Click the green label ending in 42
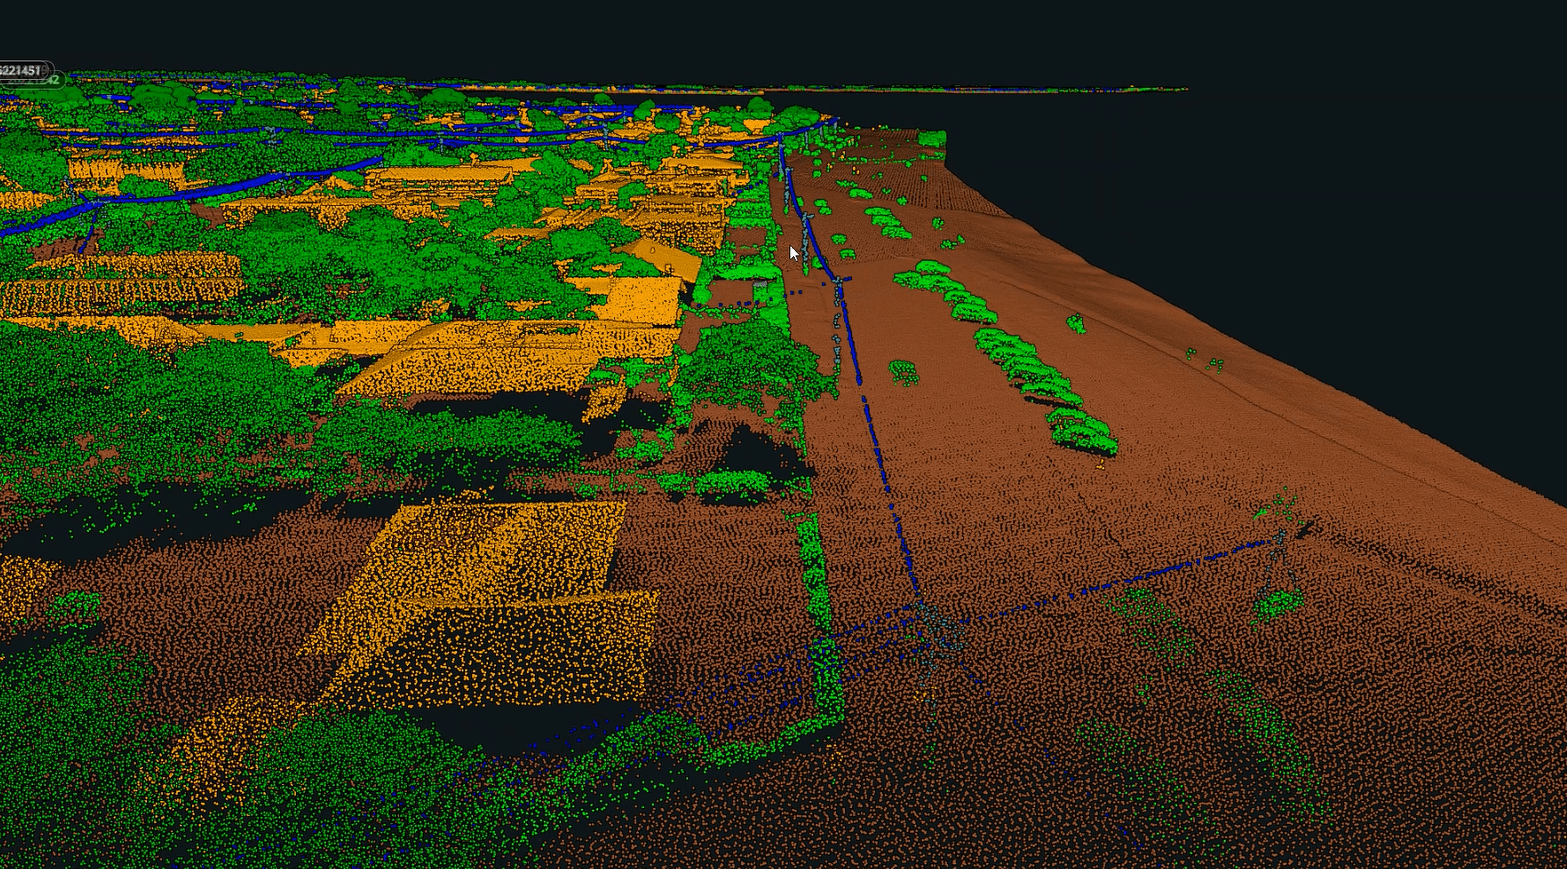 click(x=50, y=80)
